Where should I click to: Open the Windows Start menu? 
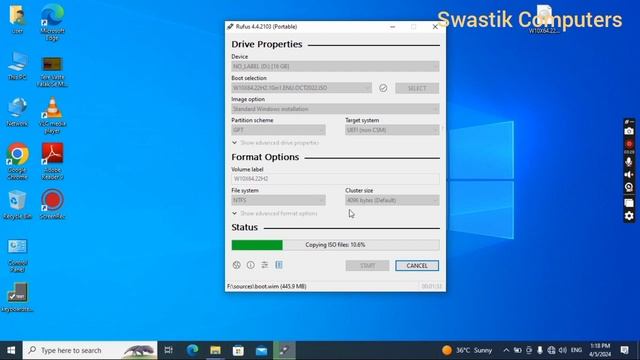11,350
